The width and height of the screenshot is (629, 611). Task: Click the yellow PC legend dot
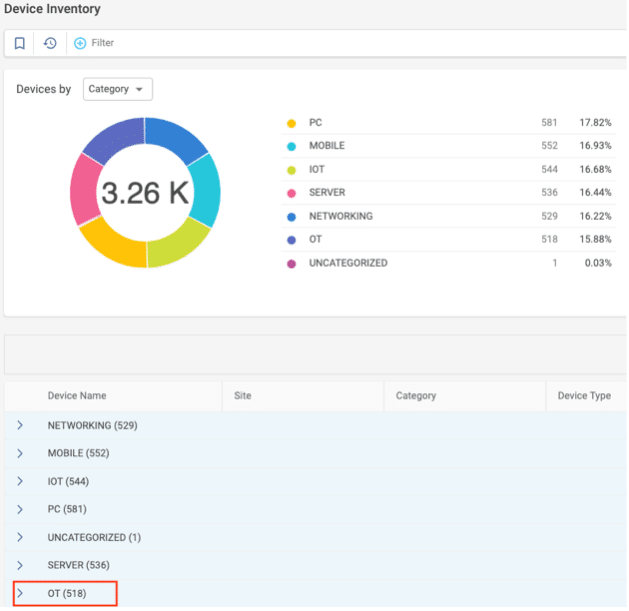[x=292, y=123]
